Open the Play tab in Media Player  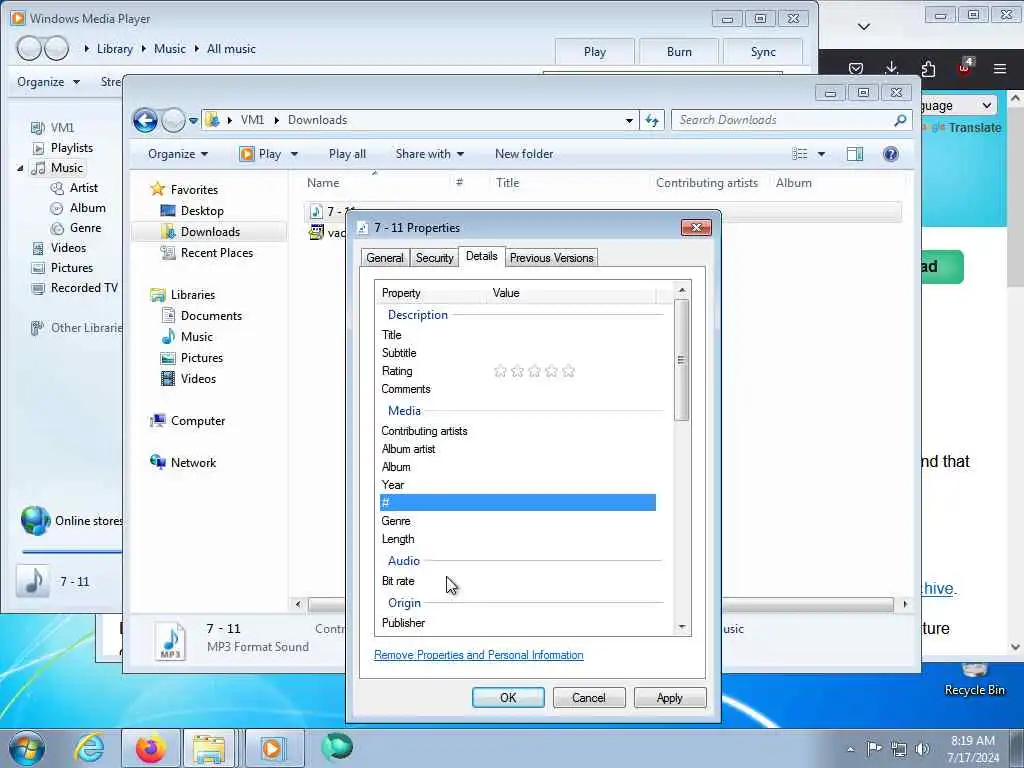(x=594, y=52)
